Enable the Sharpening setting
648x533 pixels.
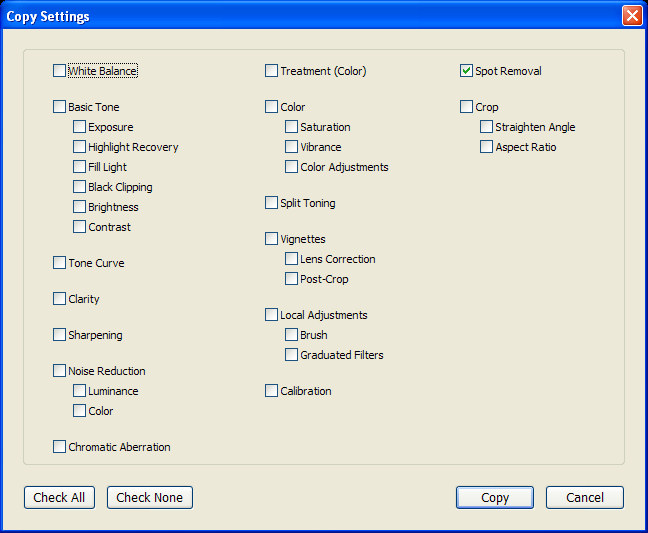(x=59, y=335)
